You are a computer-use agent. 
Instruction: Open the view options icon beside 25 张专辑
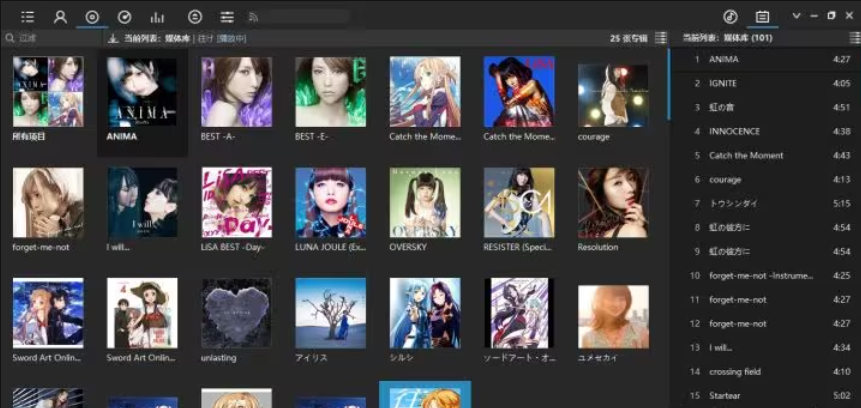(661, 38)
